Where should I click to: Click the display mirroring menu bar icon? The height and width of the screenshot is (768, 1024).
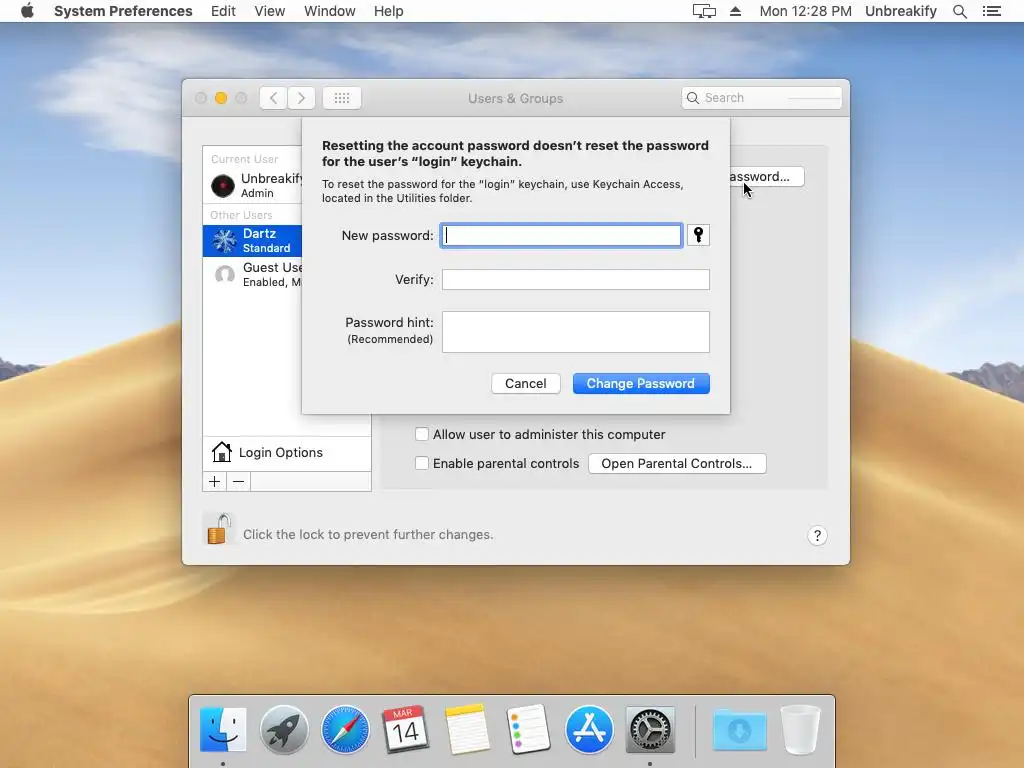[704, 11]
